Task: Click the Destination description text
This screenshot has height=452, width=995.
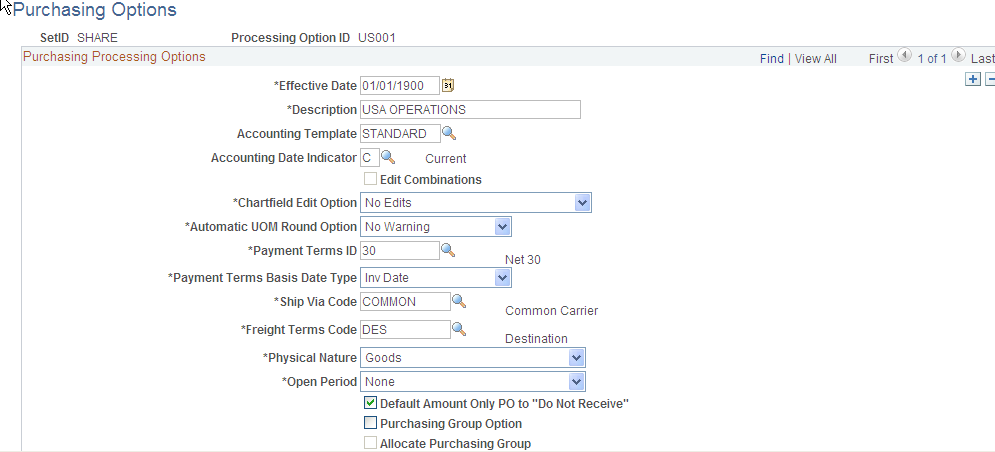Action: [x=536, y=339]
